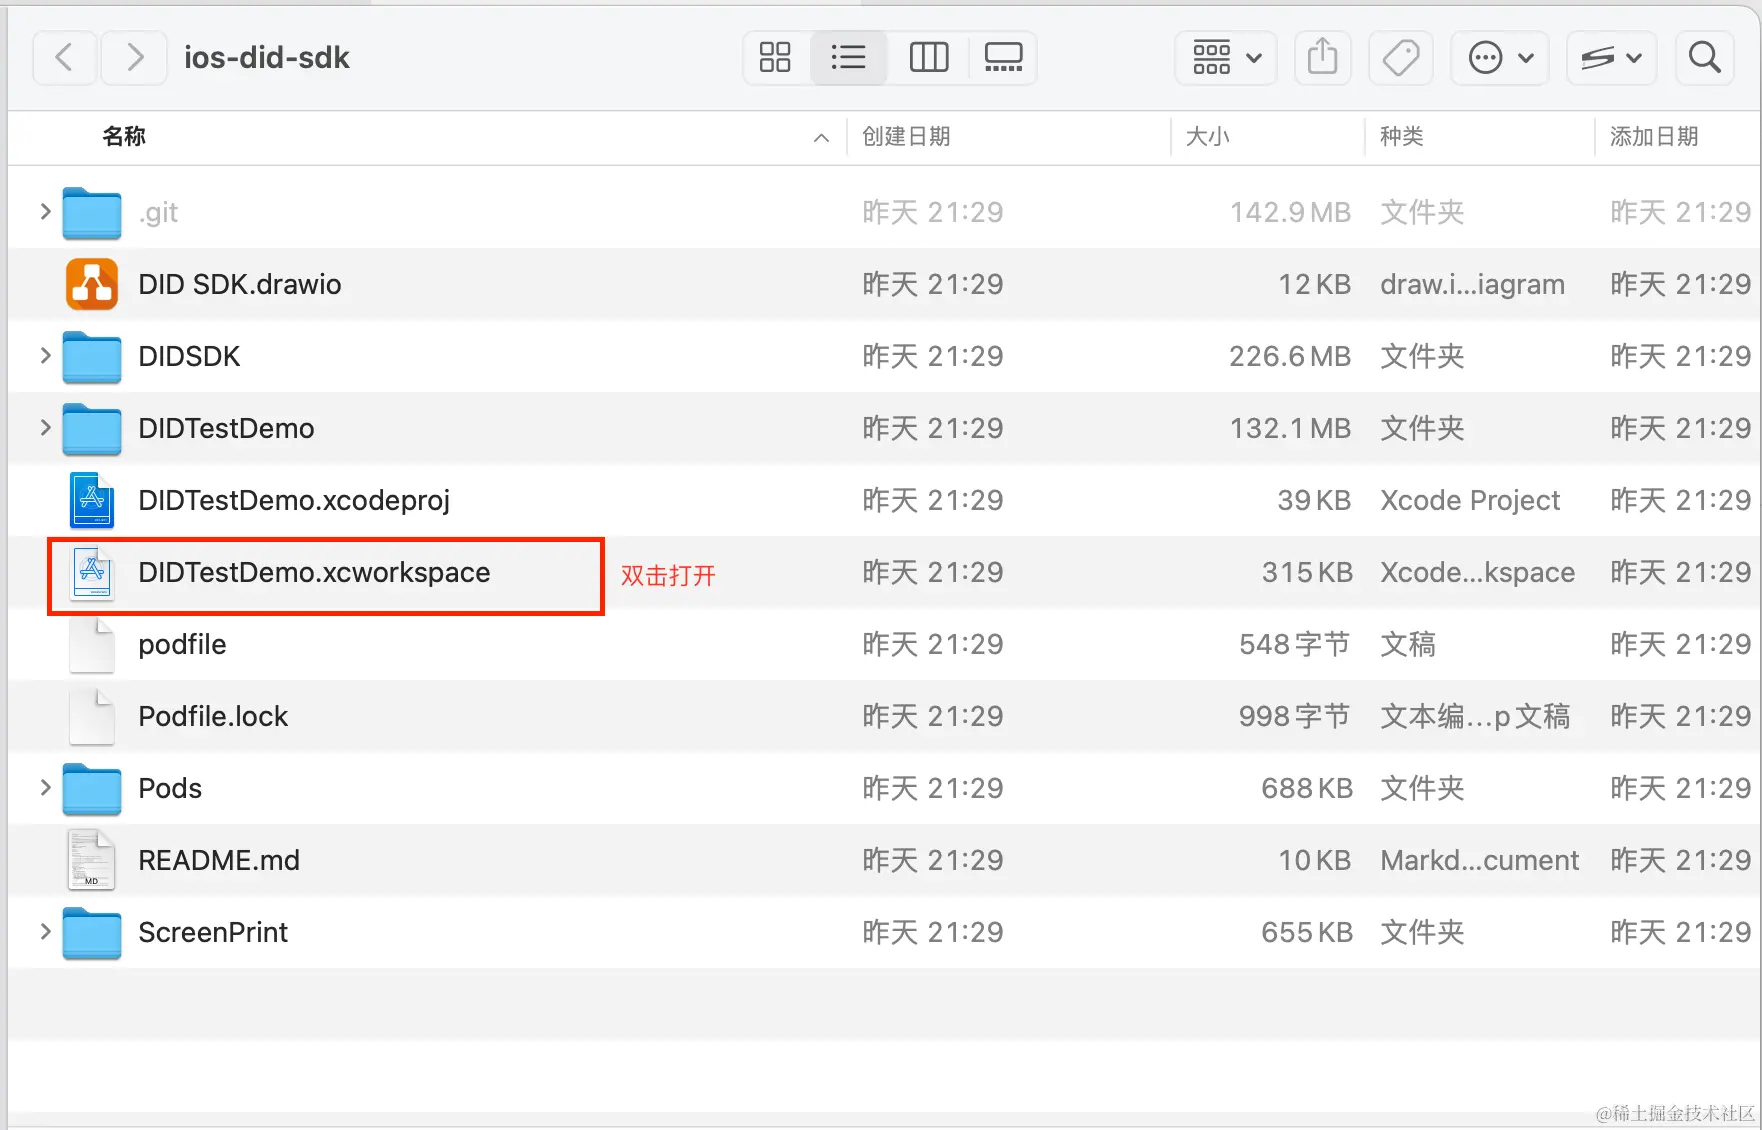Image resolution: width=1762 pixels, height=1130 pixels.
Task: Switch to gallery view
Action: (1003, 57)
